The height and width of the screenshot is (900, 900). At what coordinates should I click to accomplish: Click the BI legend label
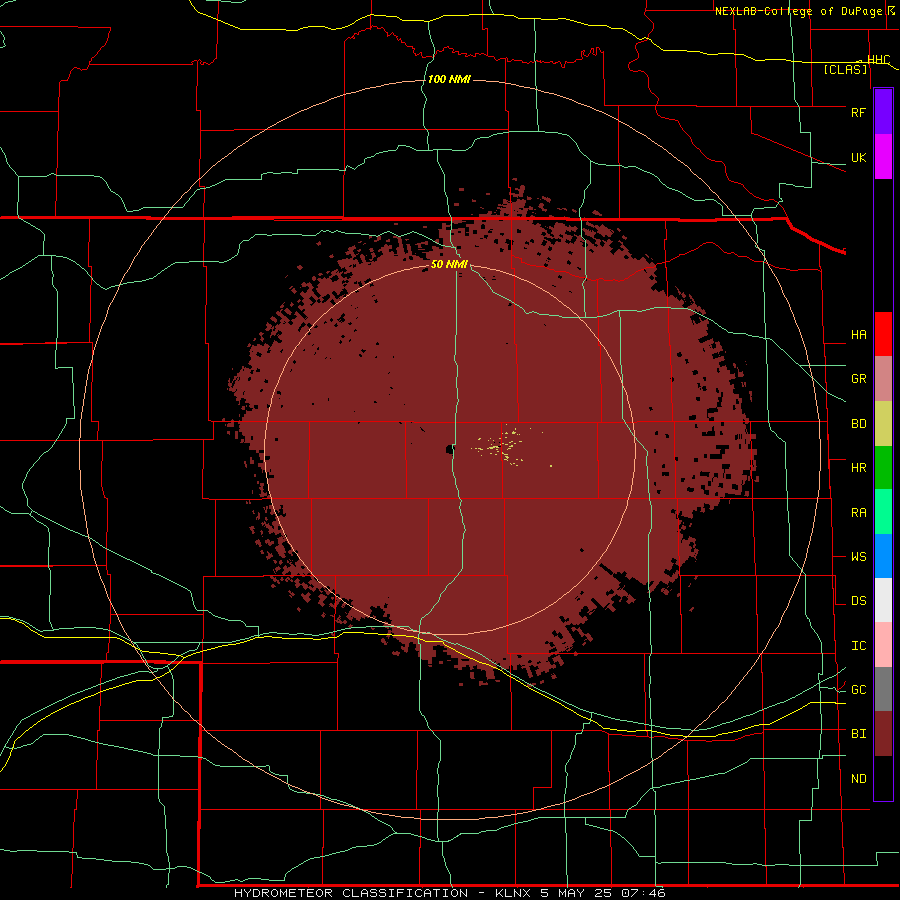(858, 734)
